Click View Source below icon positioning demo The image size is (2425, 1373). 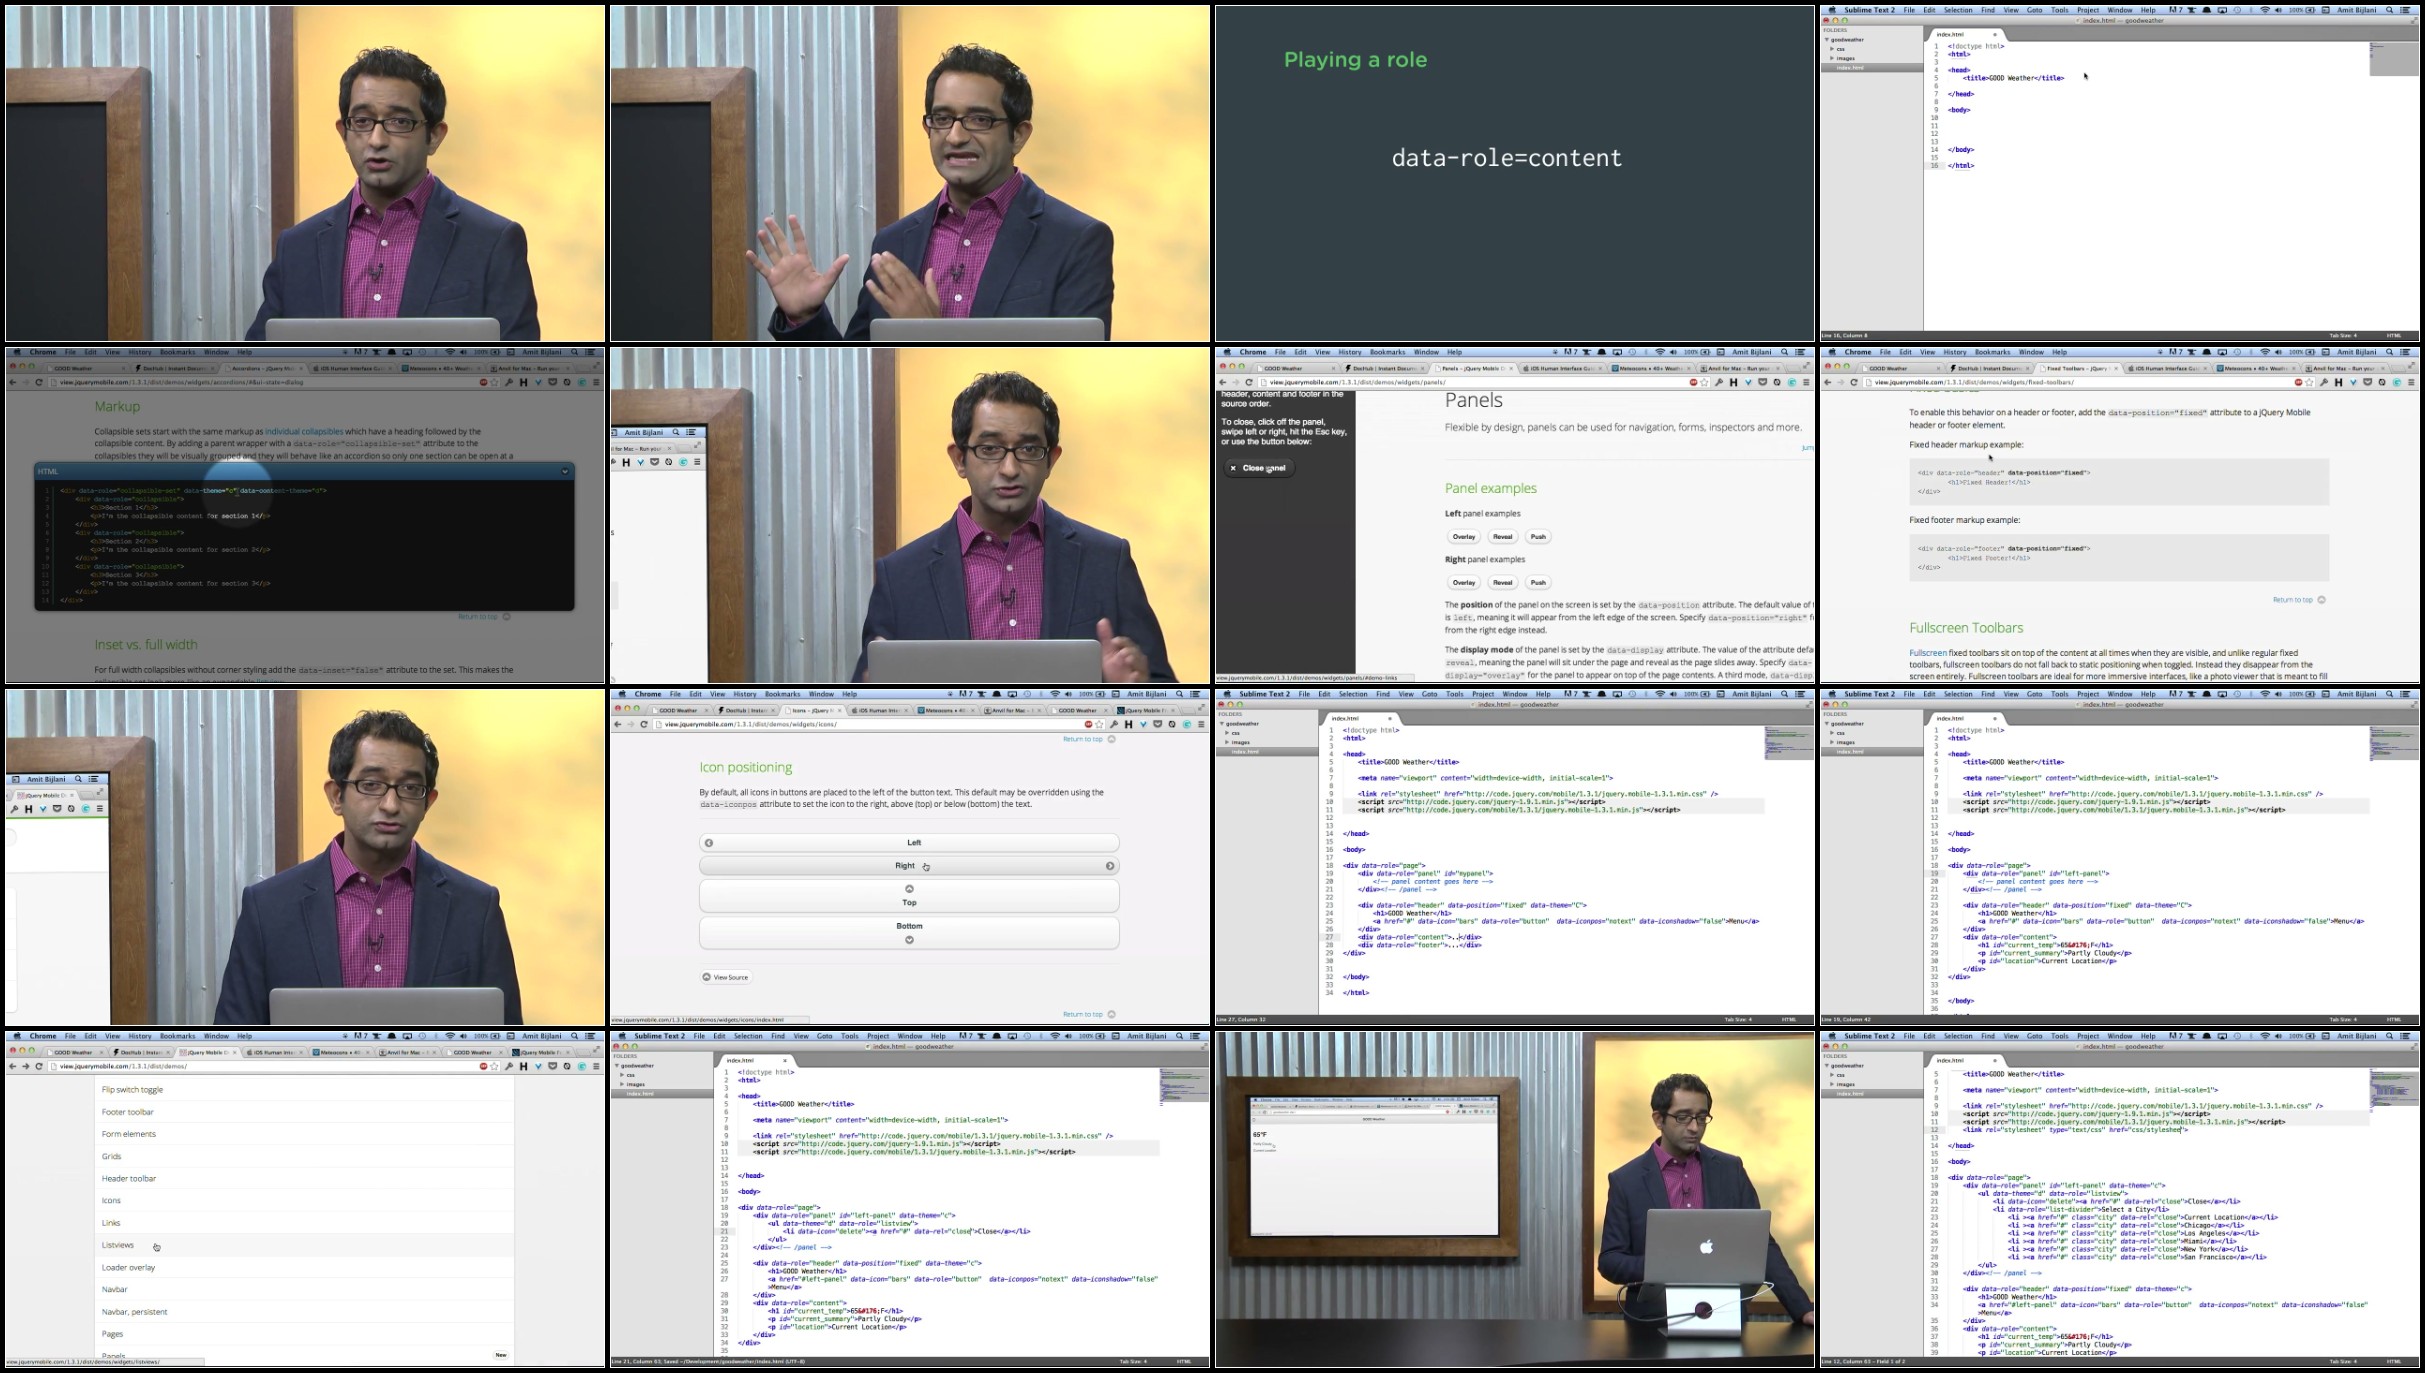pyautogui.click(x=726, y=977)
